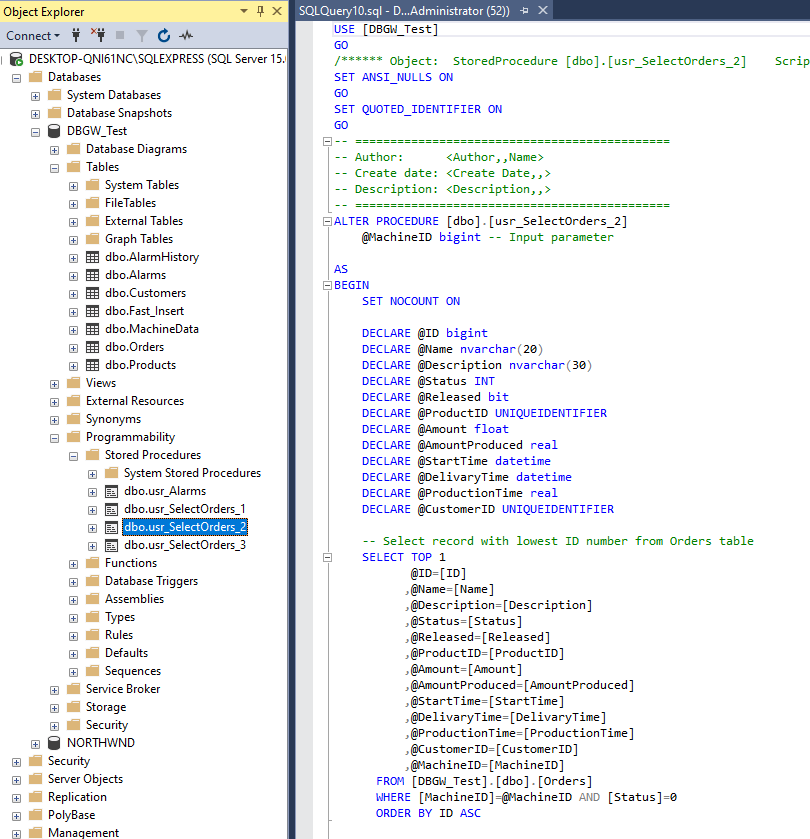810x839 pixels.
Task: Expand the dbo.usr_SelectOrders_2 procedure node
Action: tap(93, 528)
